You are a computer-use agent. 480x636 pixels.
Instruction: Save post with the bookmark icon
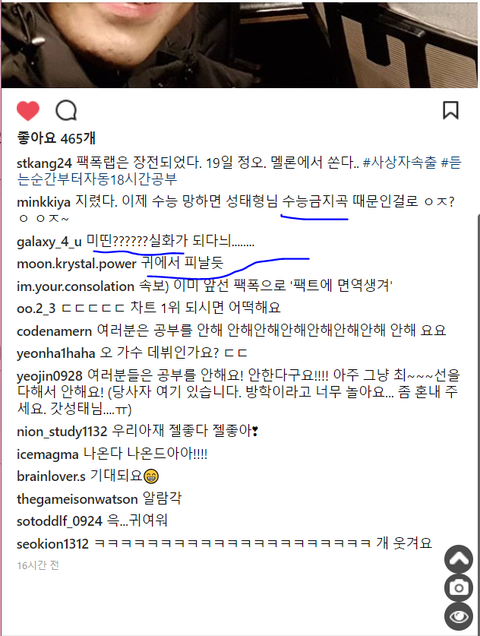click(x=450, y=110)
